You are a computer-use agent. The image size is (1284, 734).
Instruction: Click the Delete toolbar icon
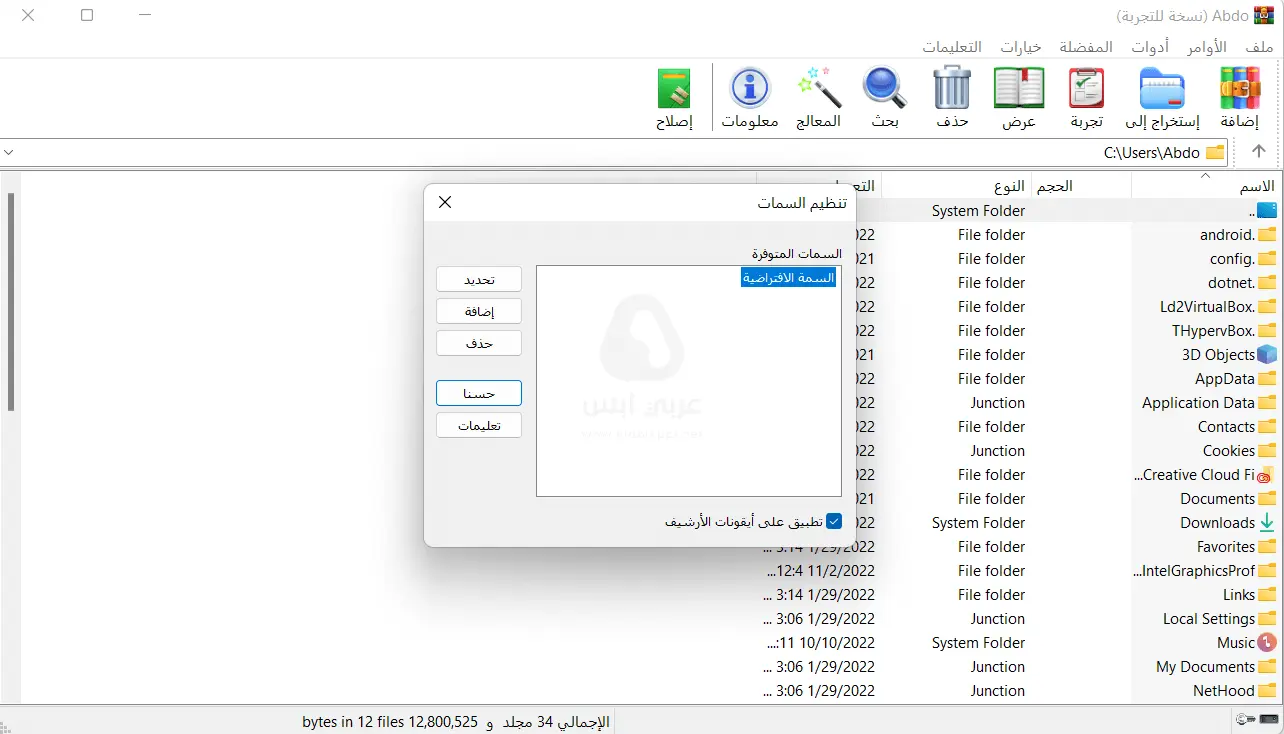(x=951, y=95)
